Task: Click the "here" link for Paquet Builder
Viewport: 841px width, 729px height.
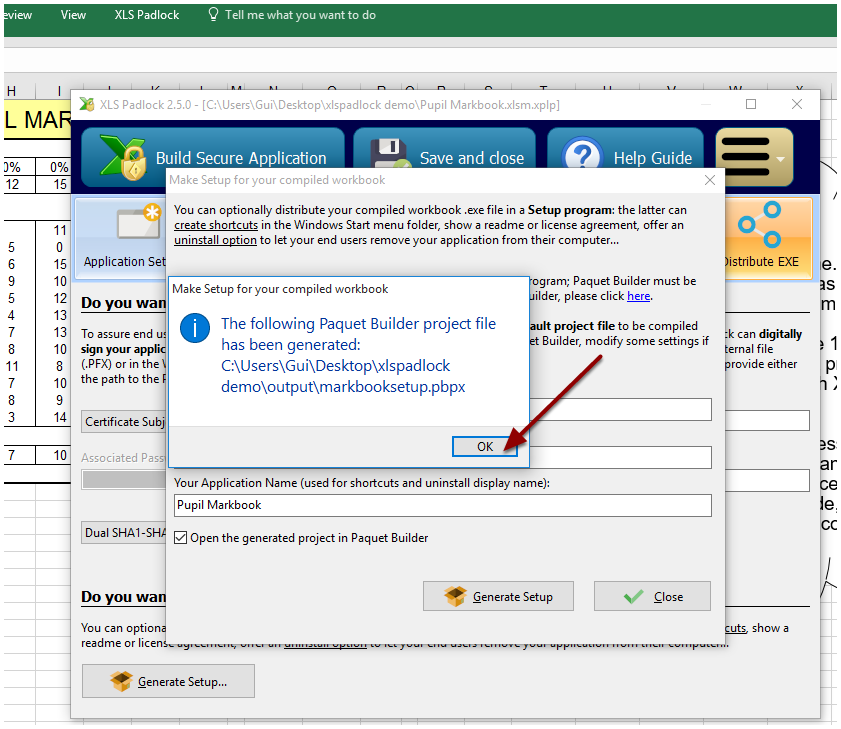Action: 638,296
